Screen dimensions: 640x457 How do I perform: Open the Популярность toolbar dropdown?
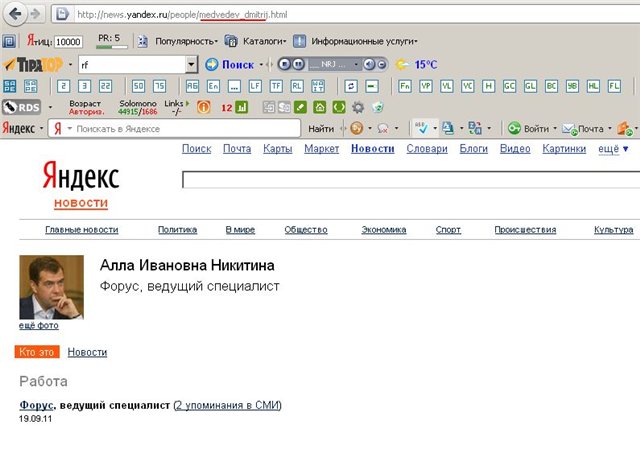(x=186, y=41)
